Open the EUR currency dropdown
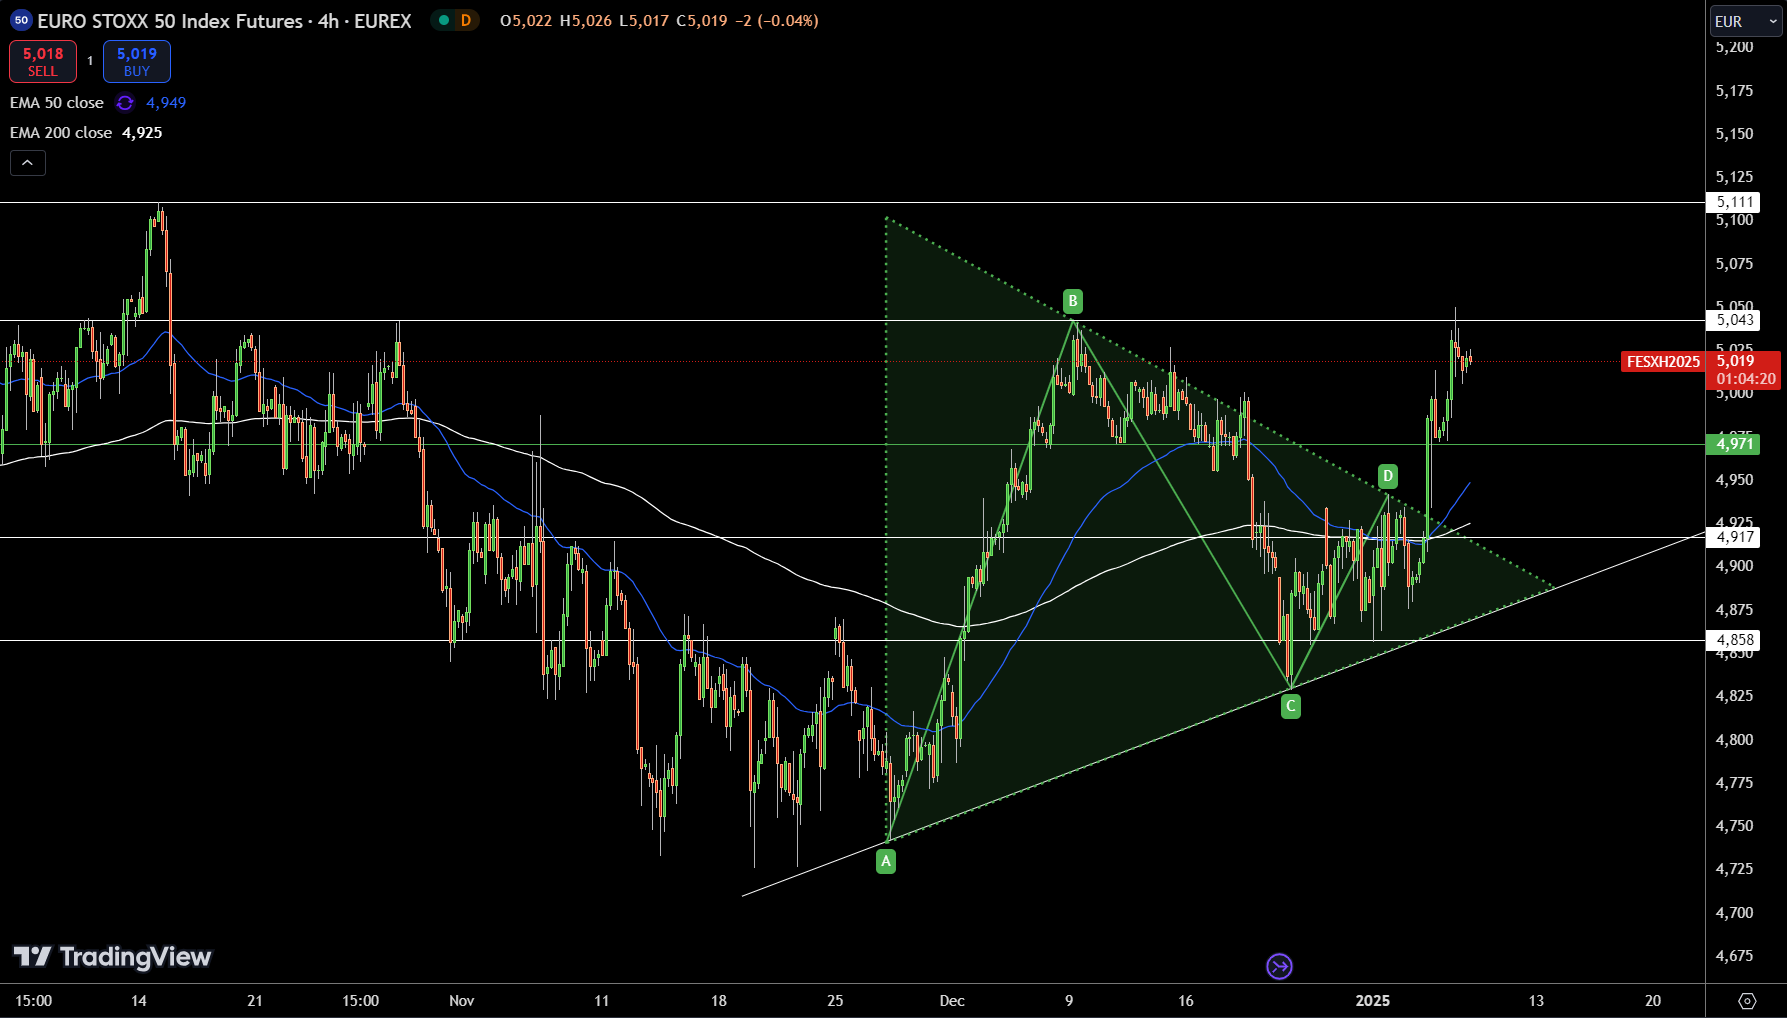The image size is (1787, 1018). click(x=1746, y=21)
